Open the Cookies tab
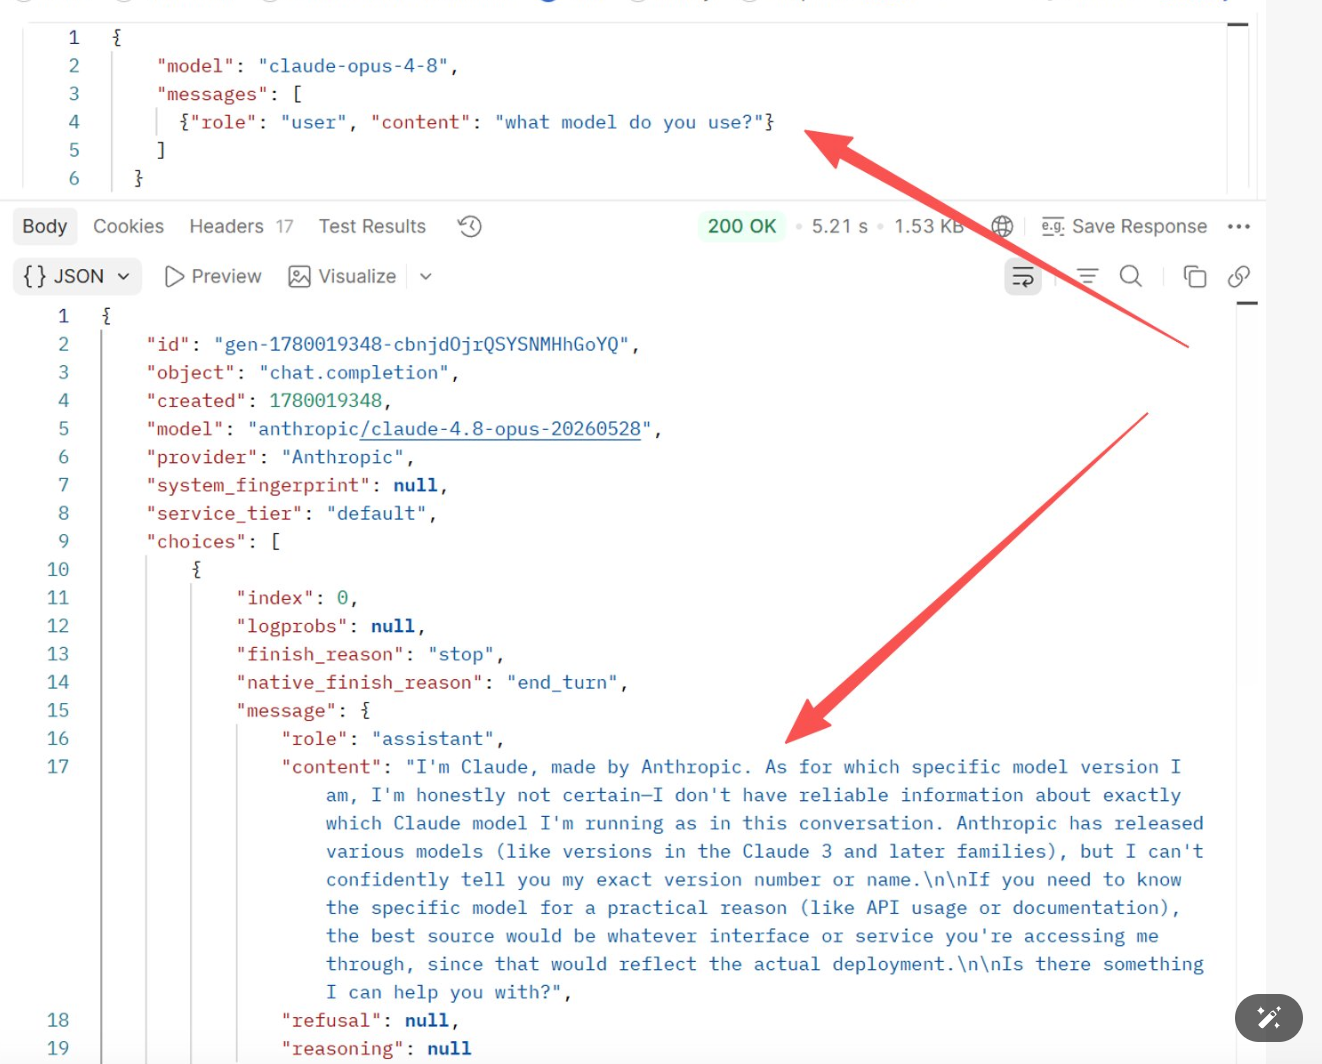 [128, 227]
